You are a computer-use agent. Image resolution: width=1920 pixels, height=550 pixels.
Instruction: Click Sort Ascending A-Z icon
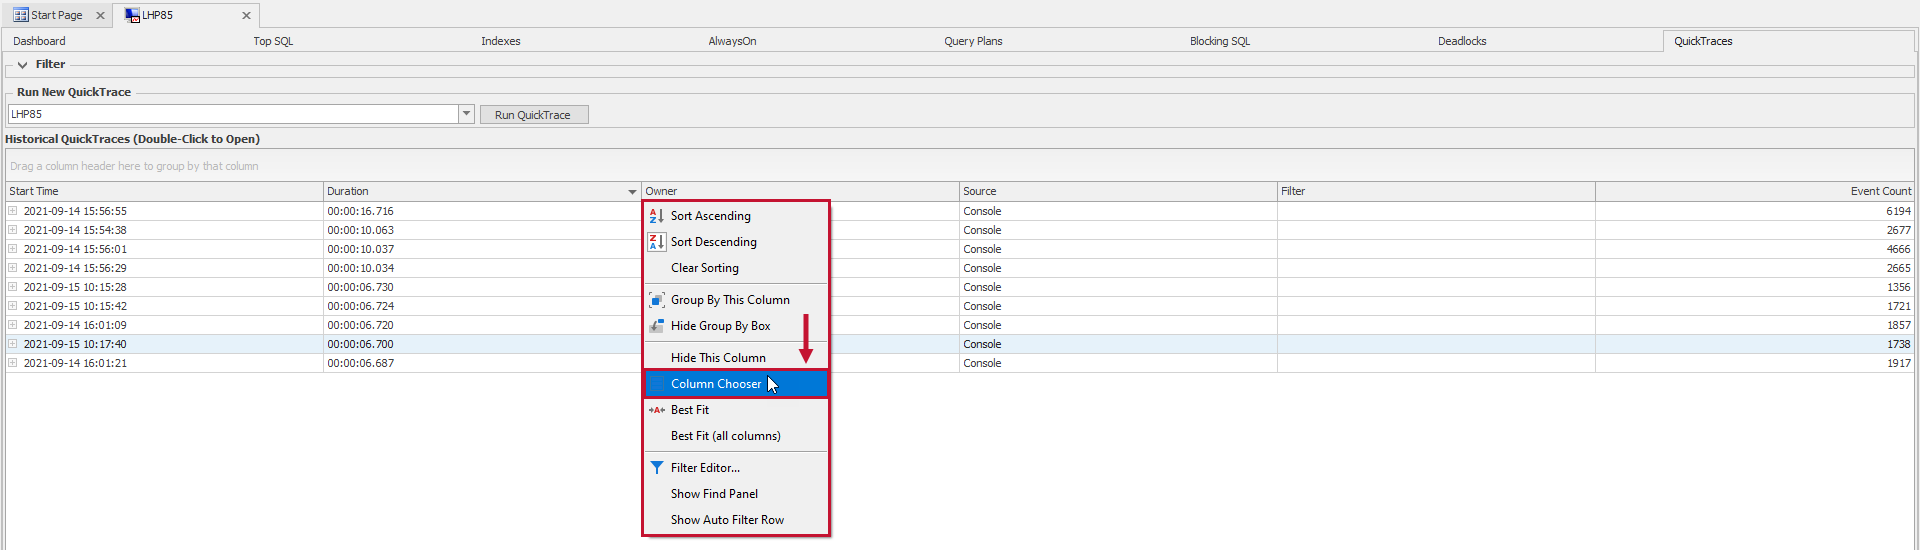click(656, 216)
